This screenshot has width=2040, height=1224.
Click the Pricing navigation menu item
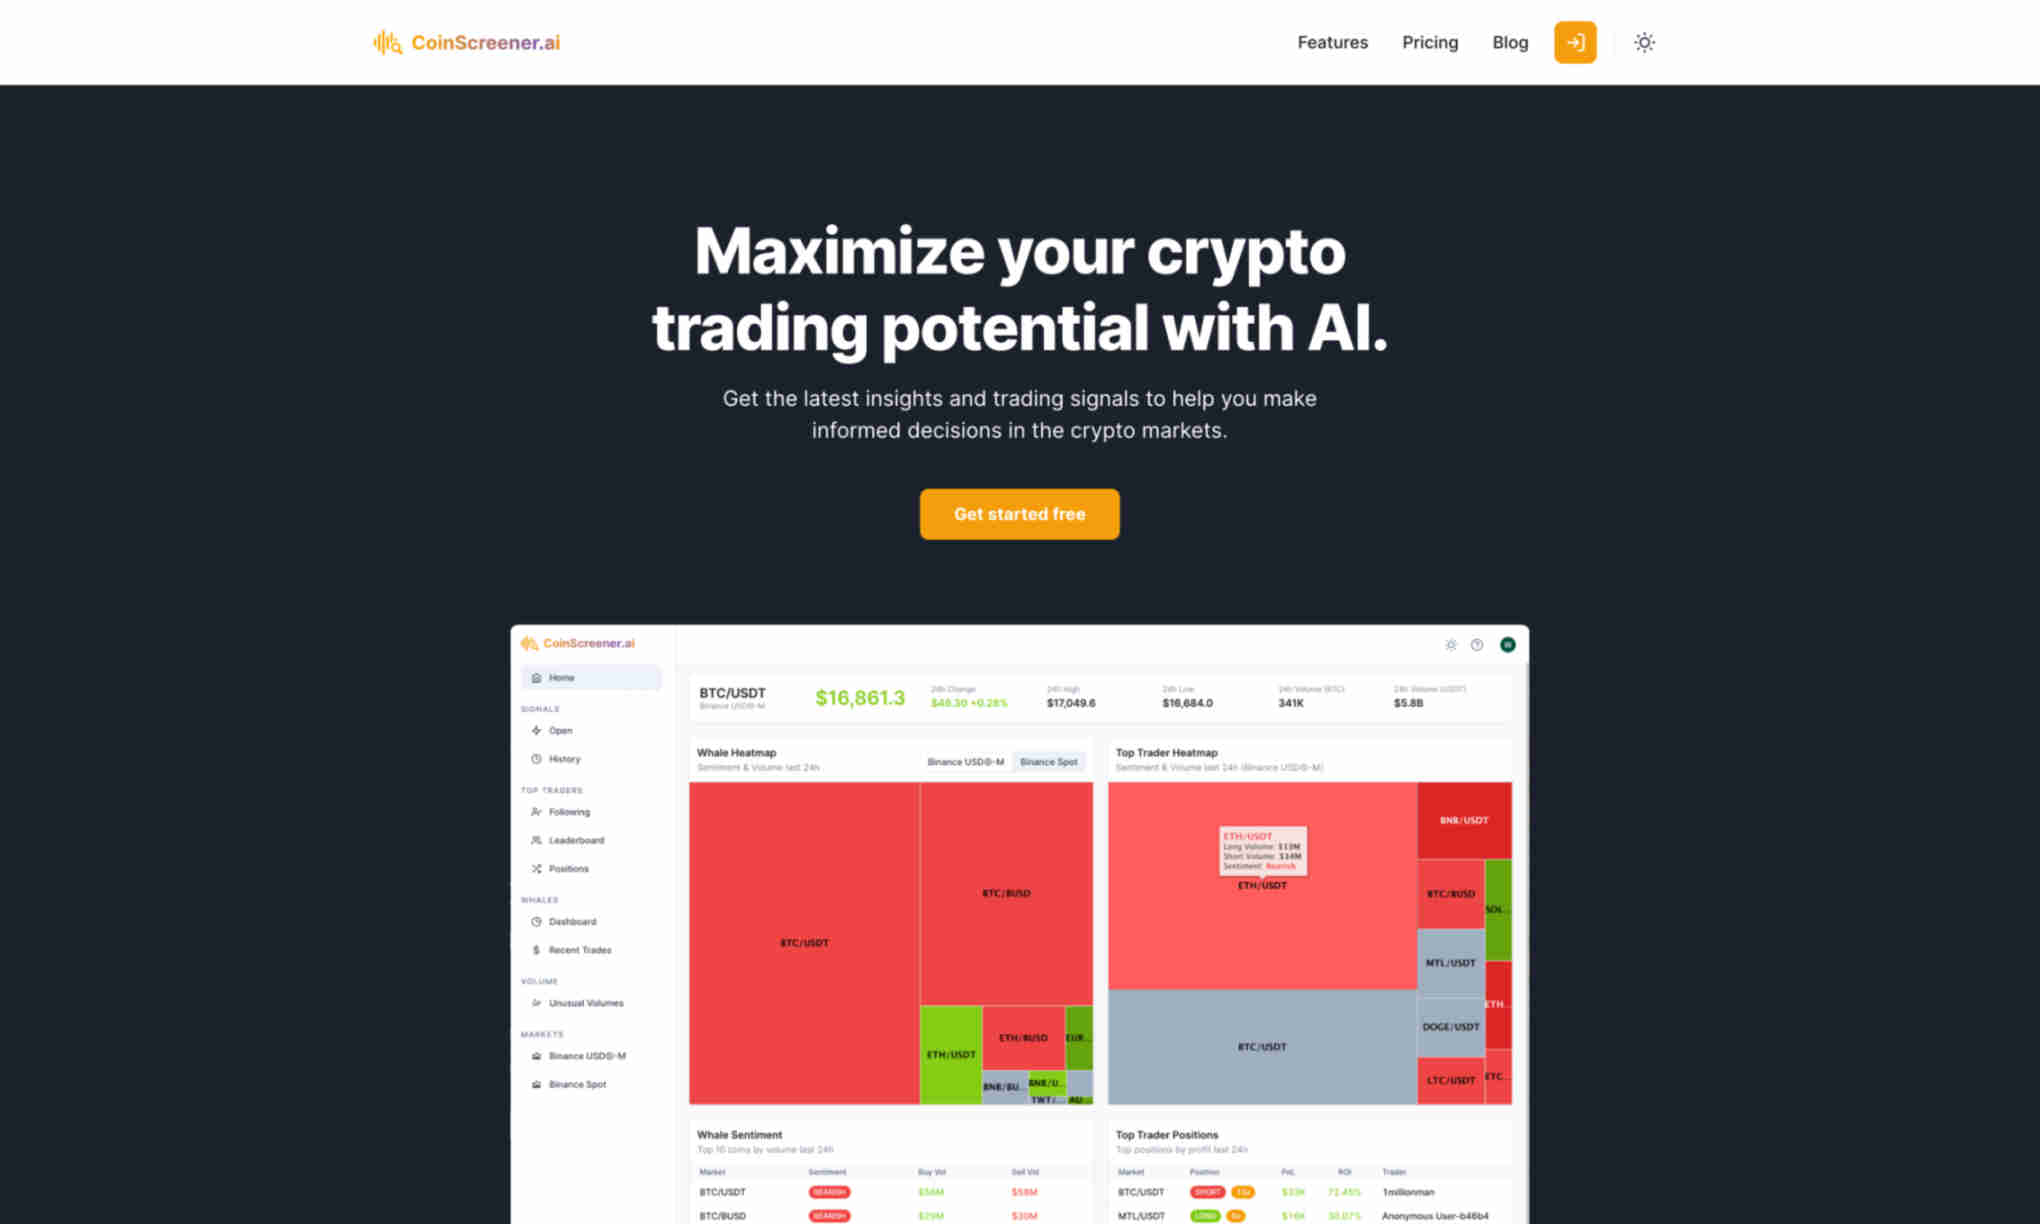tap(1429, 42)
